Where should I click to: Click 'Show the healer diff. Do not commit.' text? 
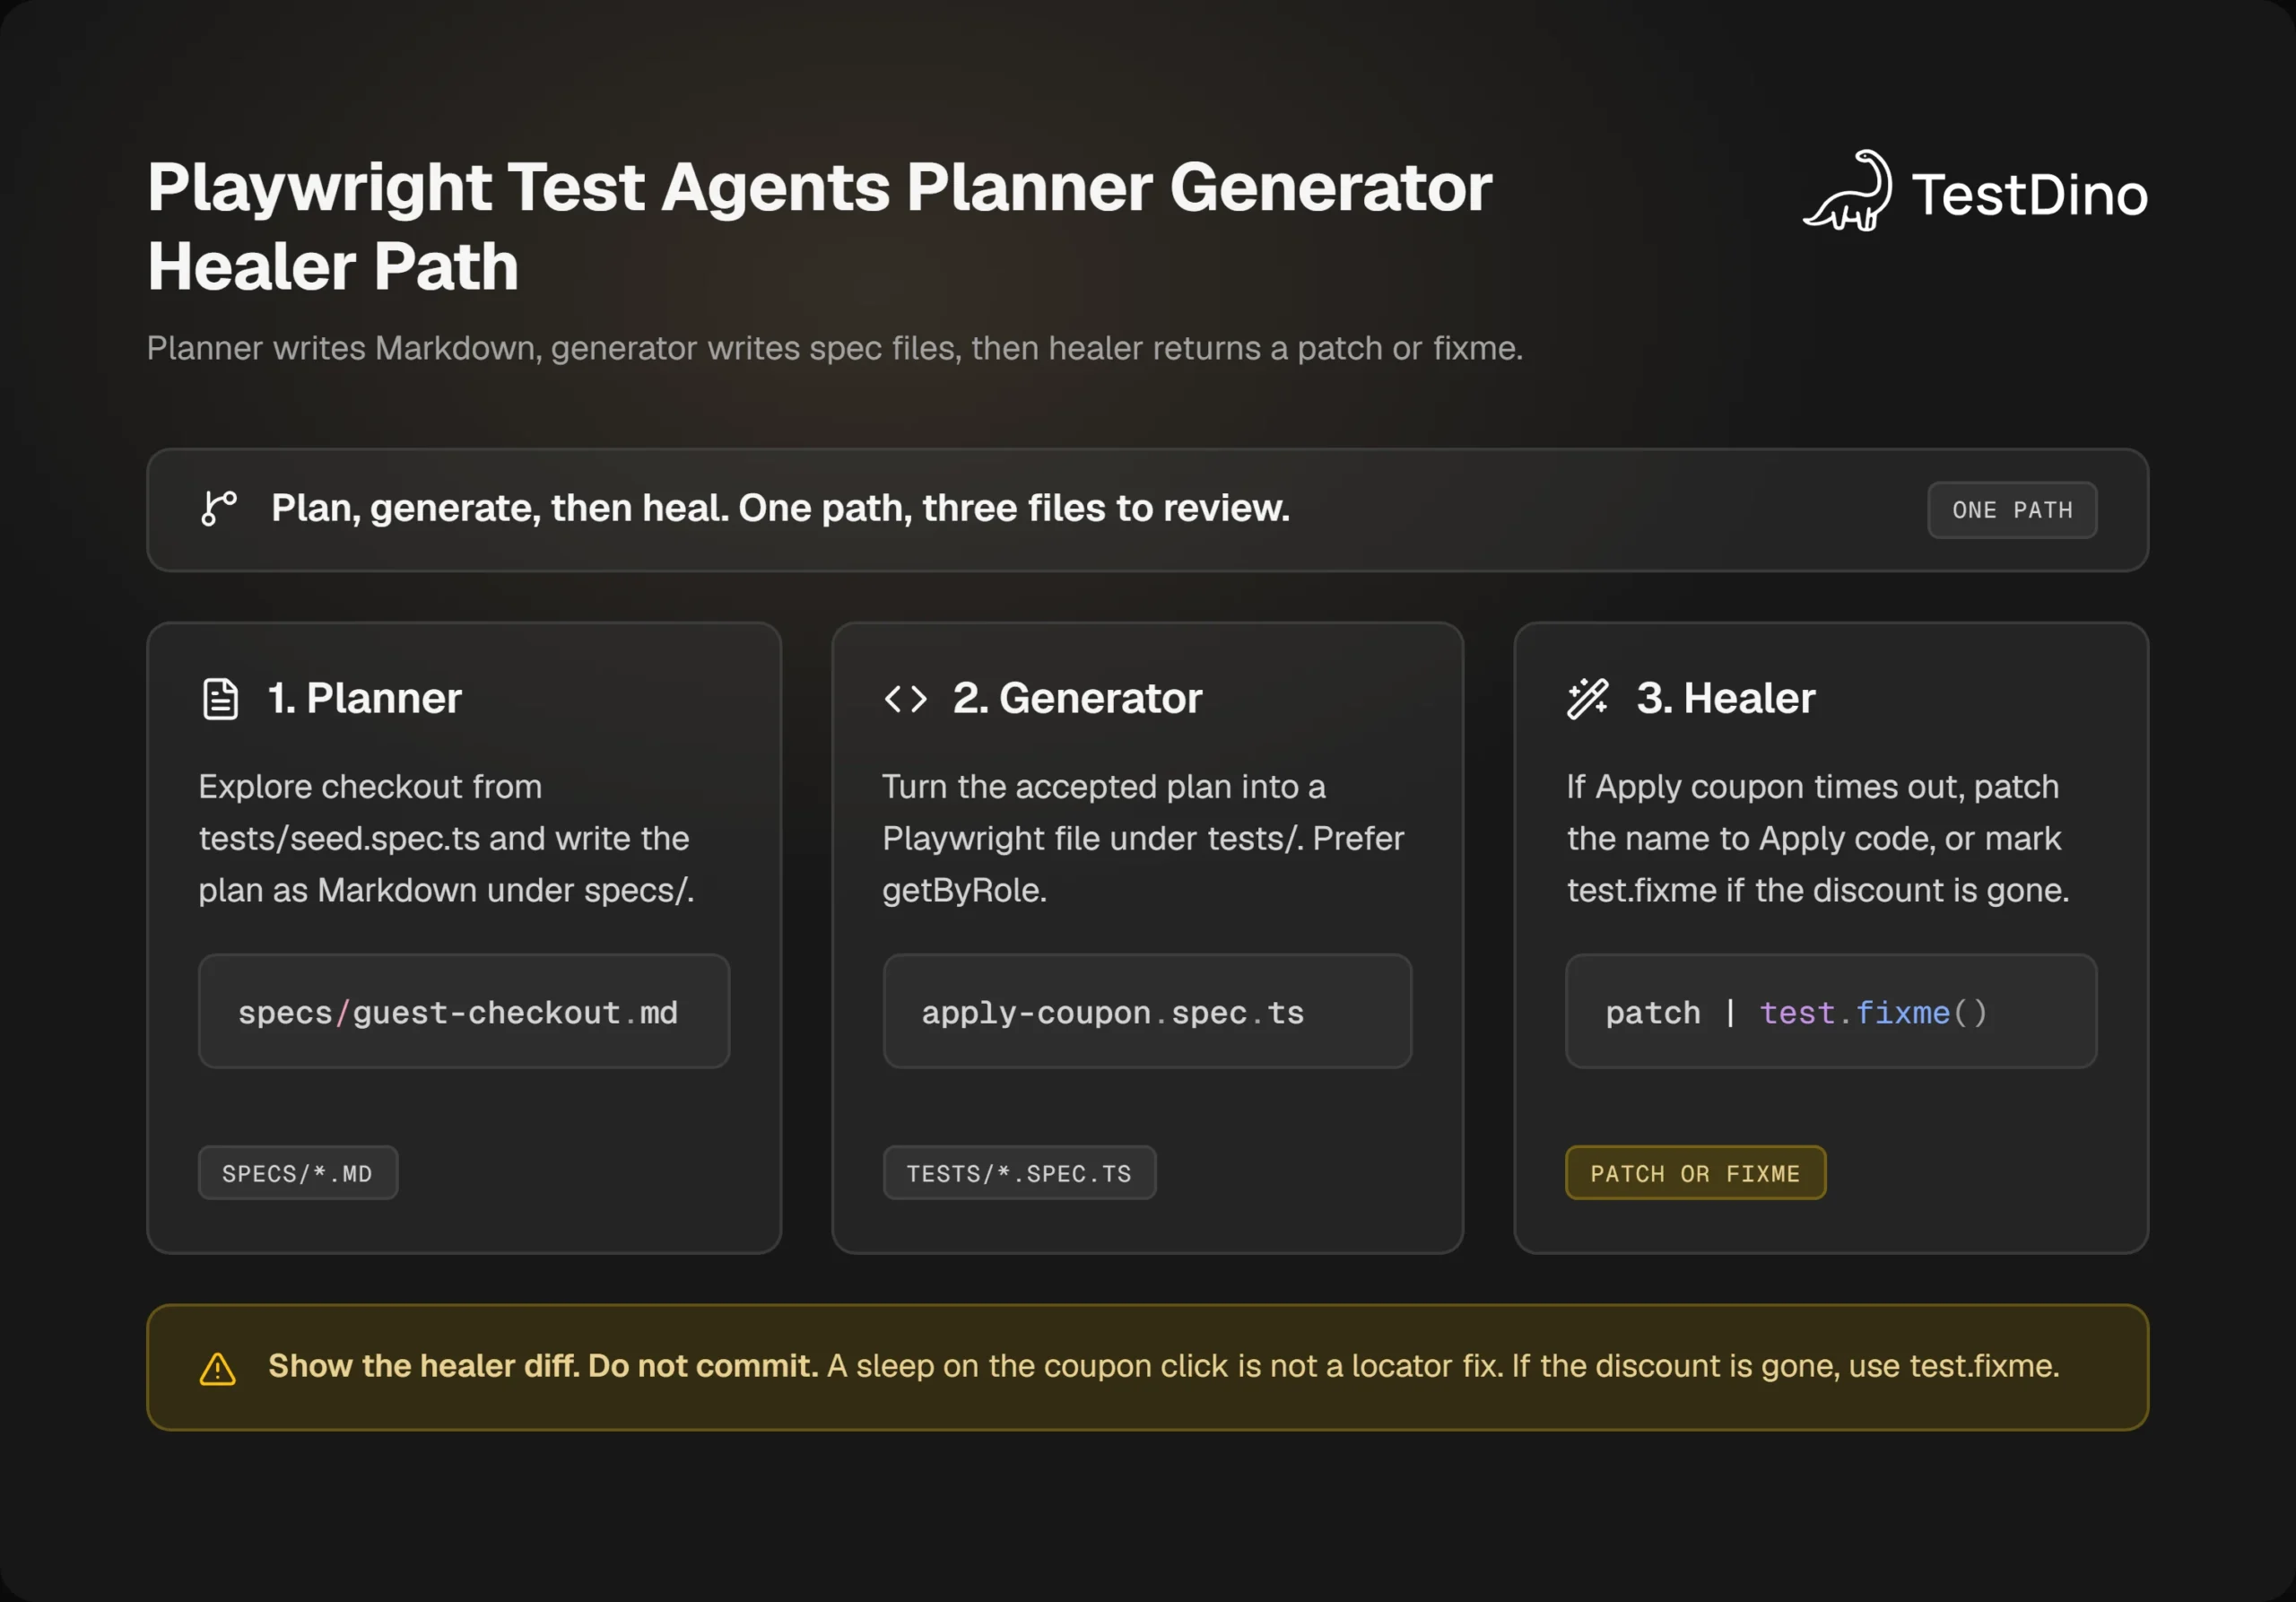click(x=543, y=1366)
